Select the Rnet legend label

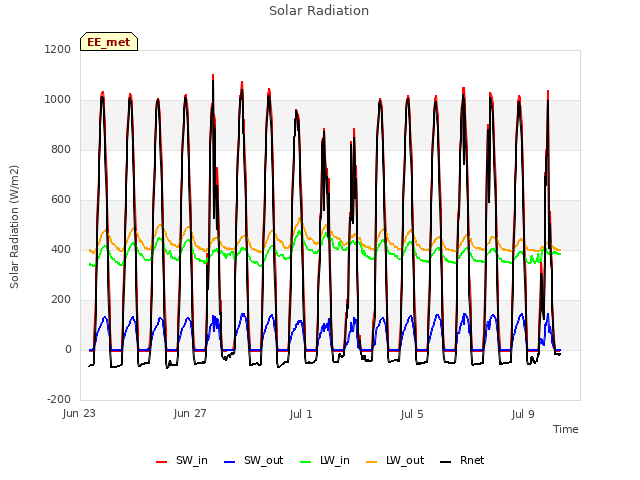pyautogui.click(x=472, y=460)
